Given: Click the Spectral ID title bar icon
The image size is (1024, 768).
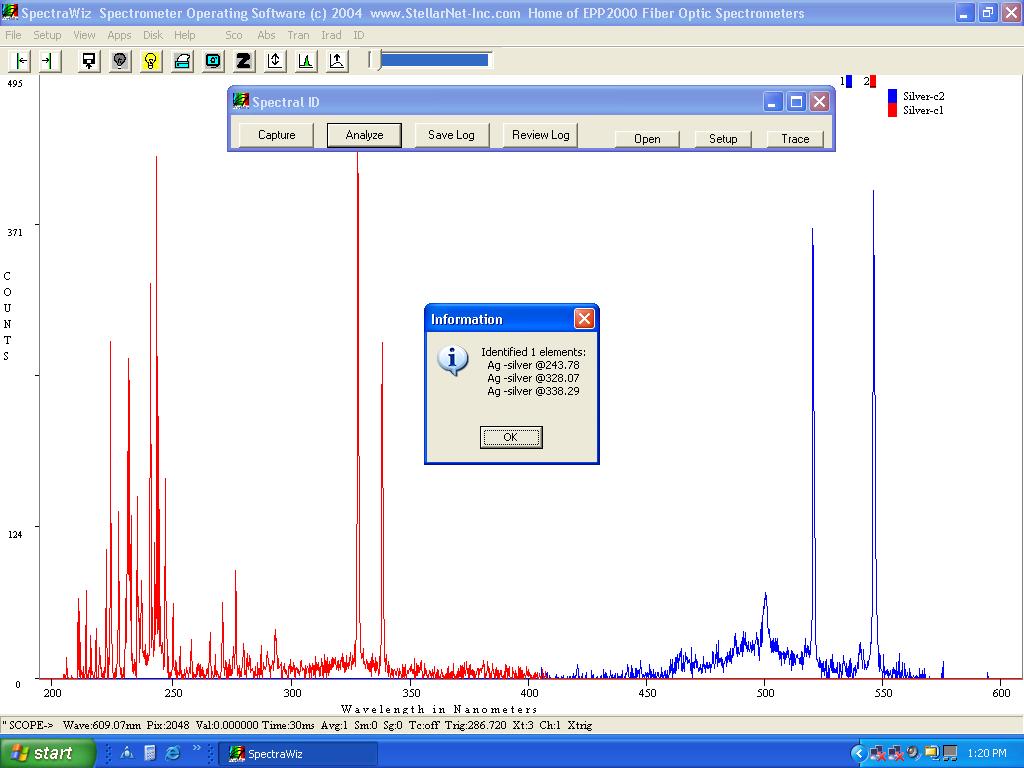Looking at the screenshot, I should click(241, 101).
